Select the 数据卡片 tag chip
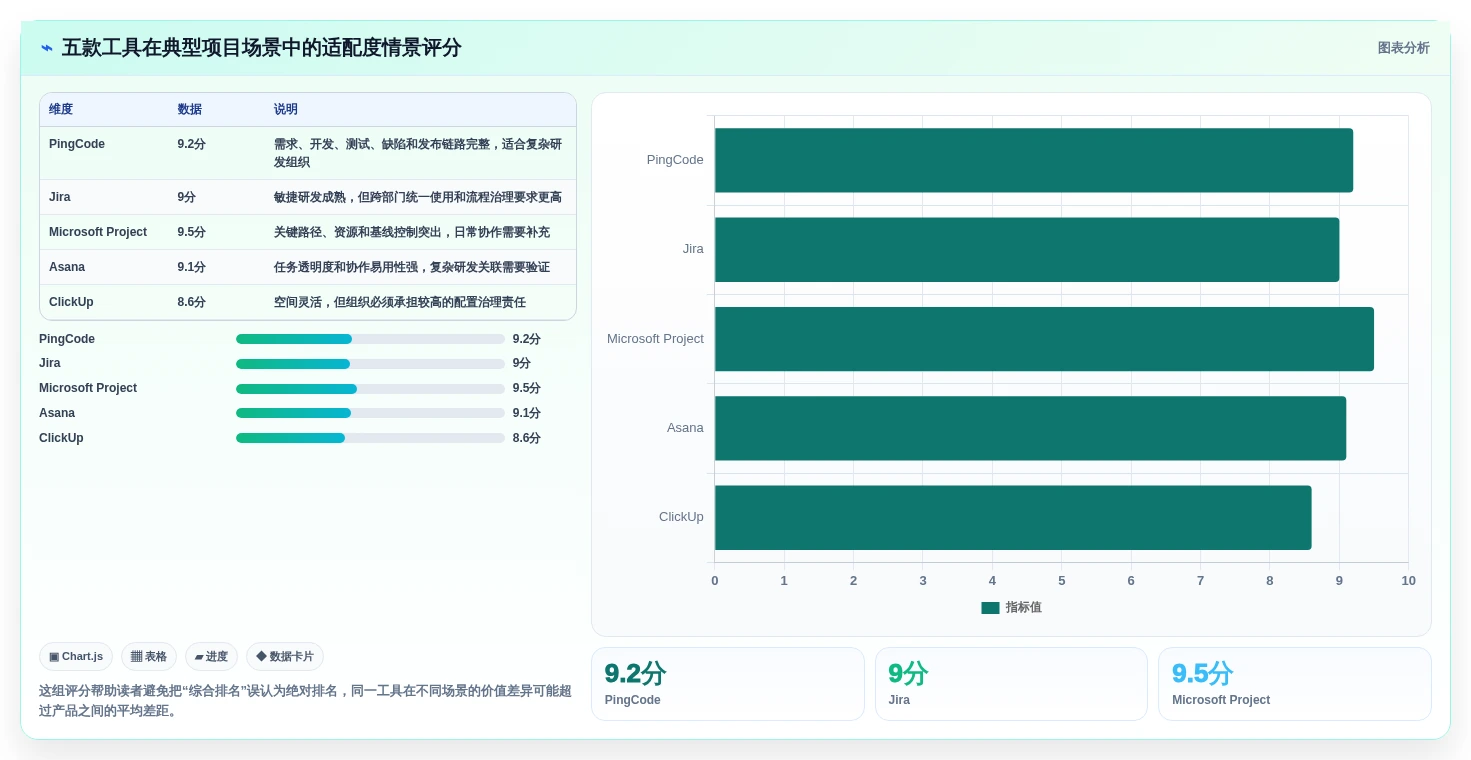This screenshot has width=1471, height=760. click(x=285, y=657)
